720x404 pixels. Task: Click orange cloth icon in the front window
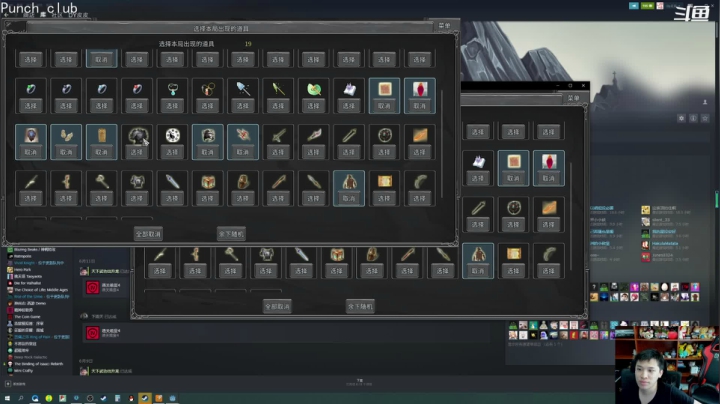(420, 135)
